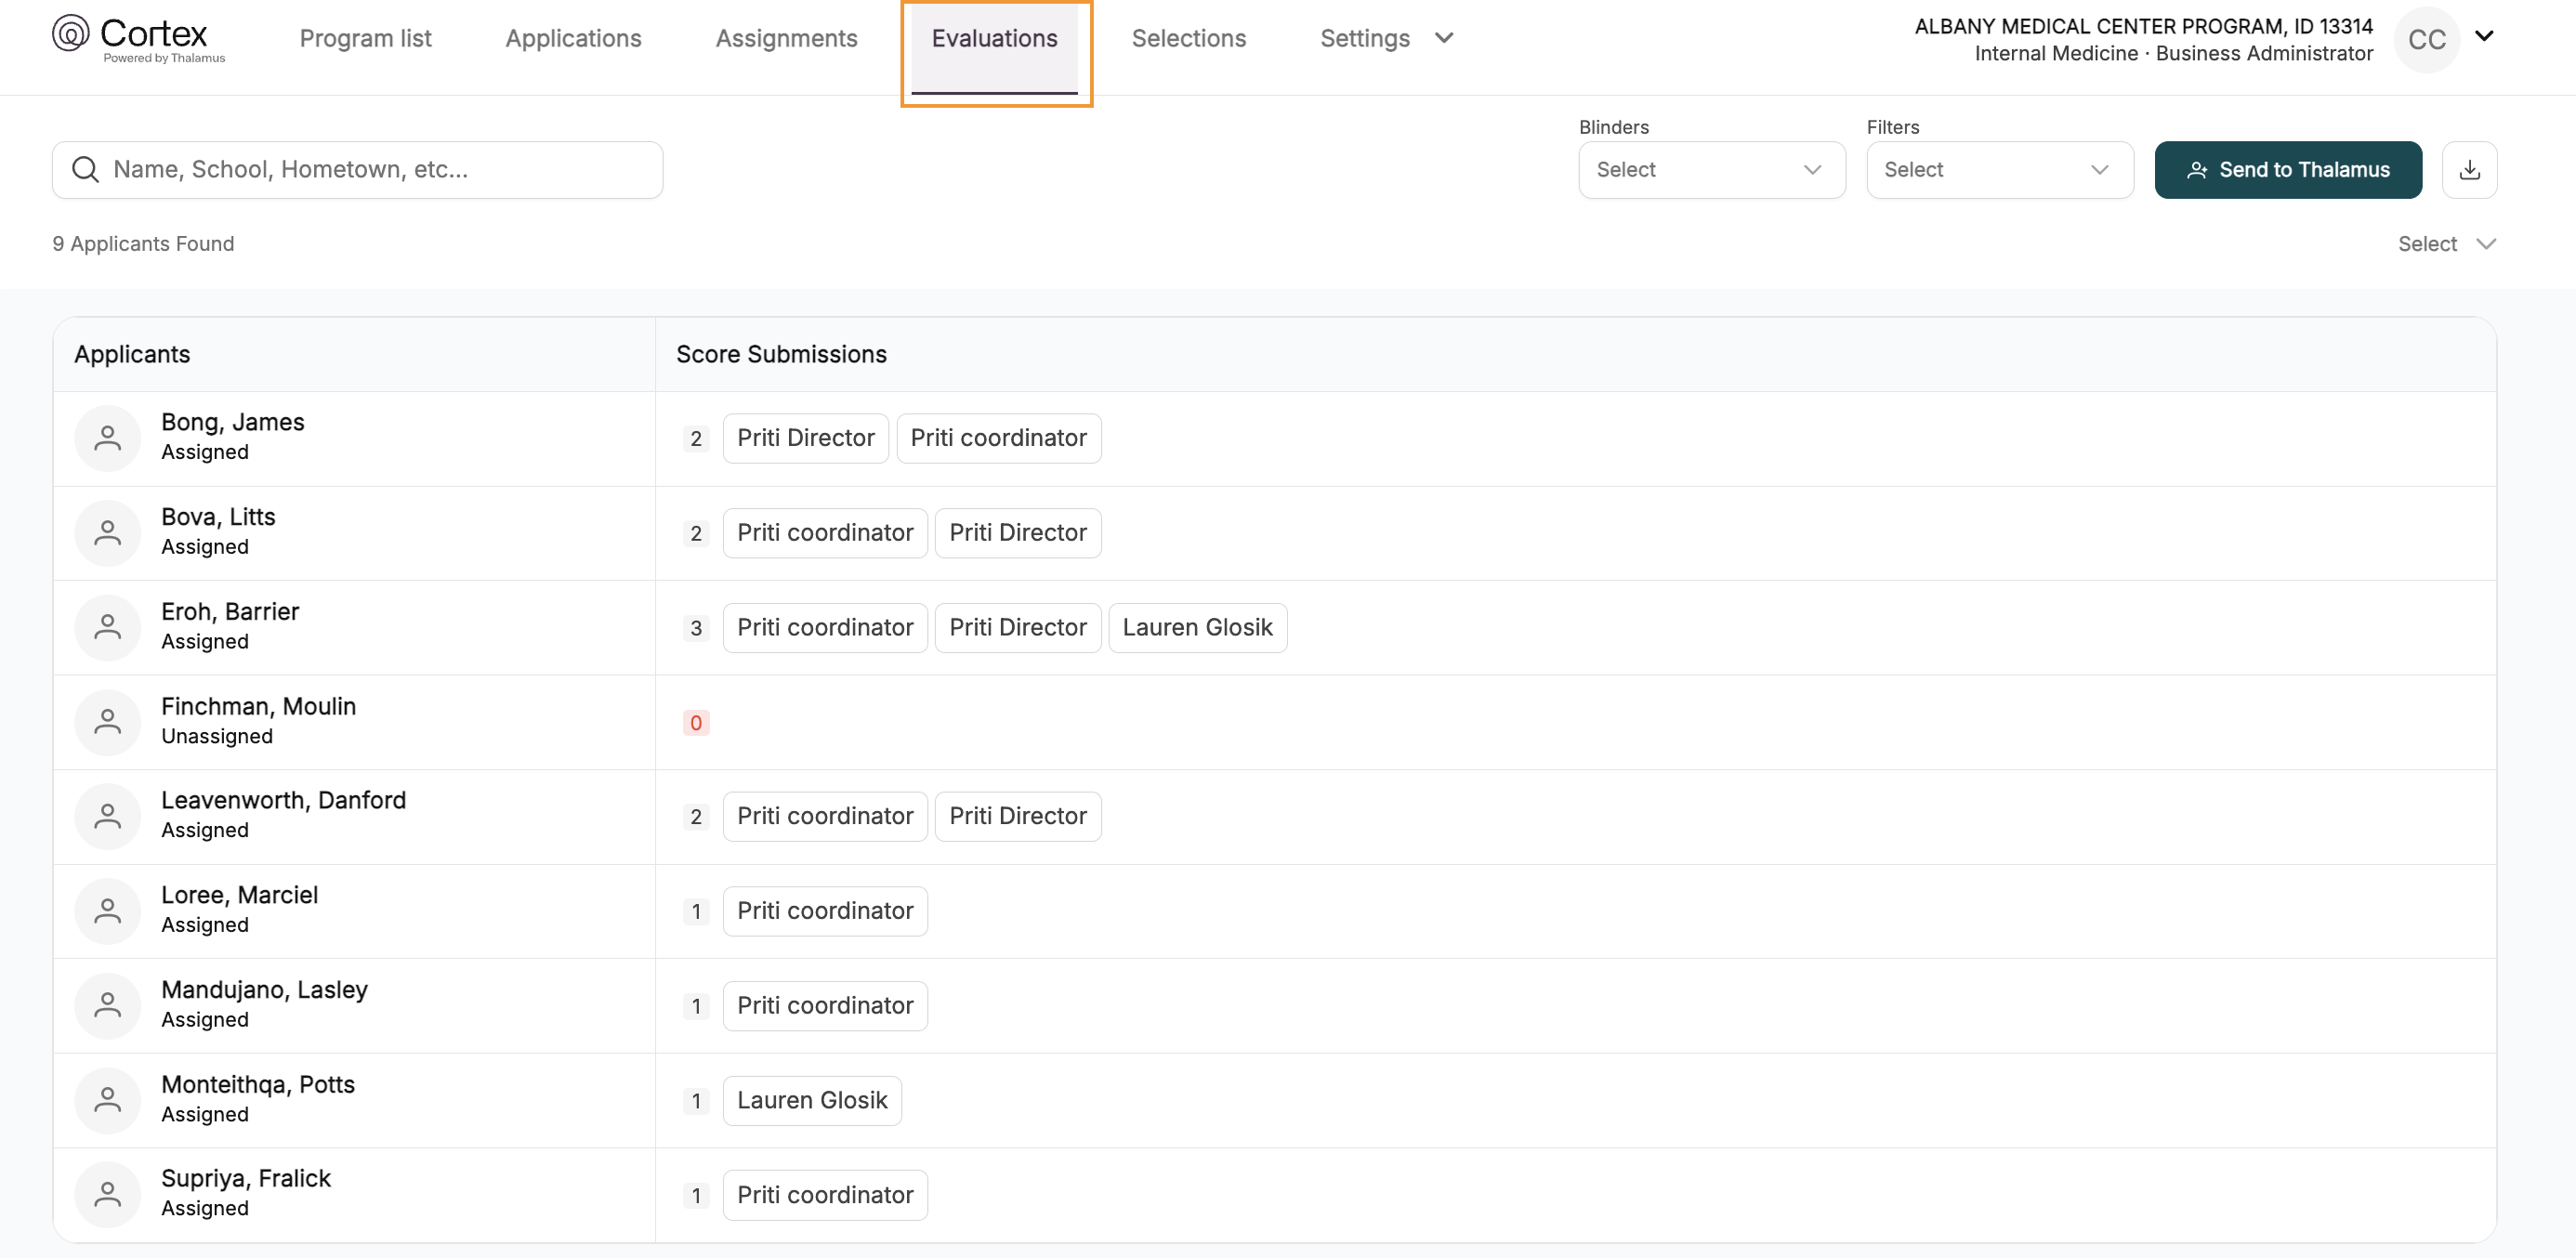The image size is (2576, 1258).
Task: Click the red 0 count for Finchman, Moulin
Action: [x=696, y=723]
